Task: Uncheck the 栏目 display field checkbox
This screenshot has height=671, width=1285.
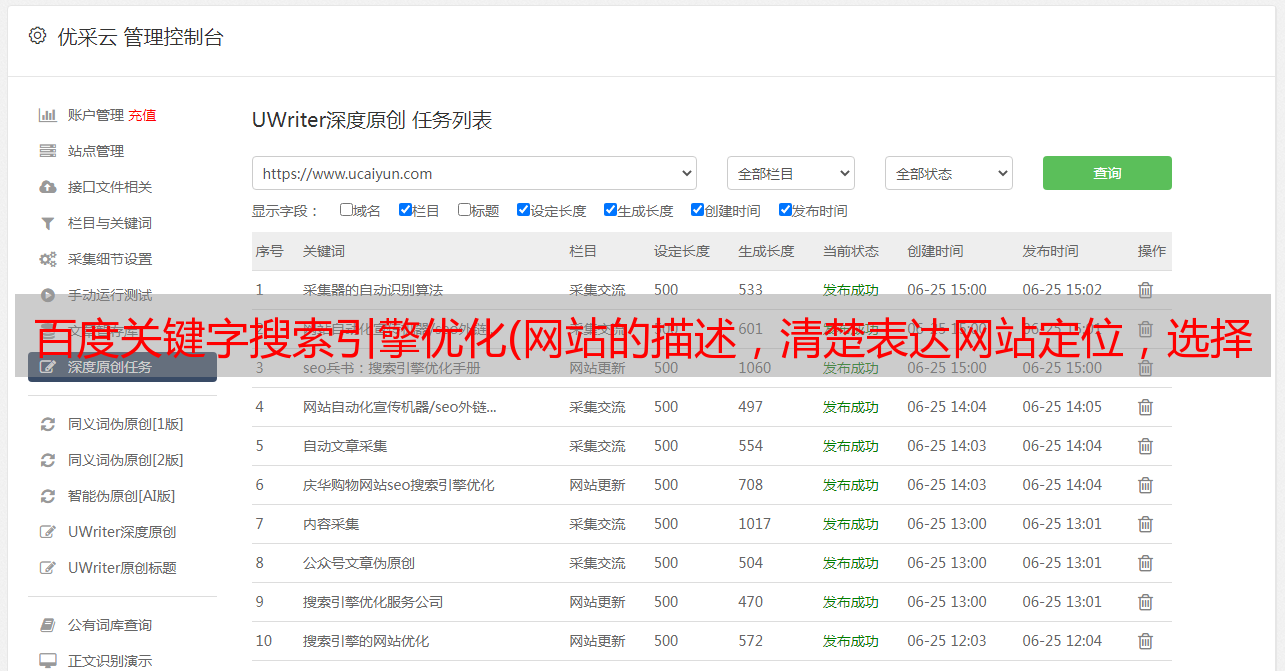Action: click(x=405, y=210)
